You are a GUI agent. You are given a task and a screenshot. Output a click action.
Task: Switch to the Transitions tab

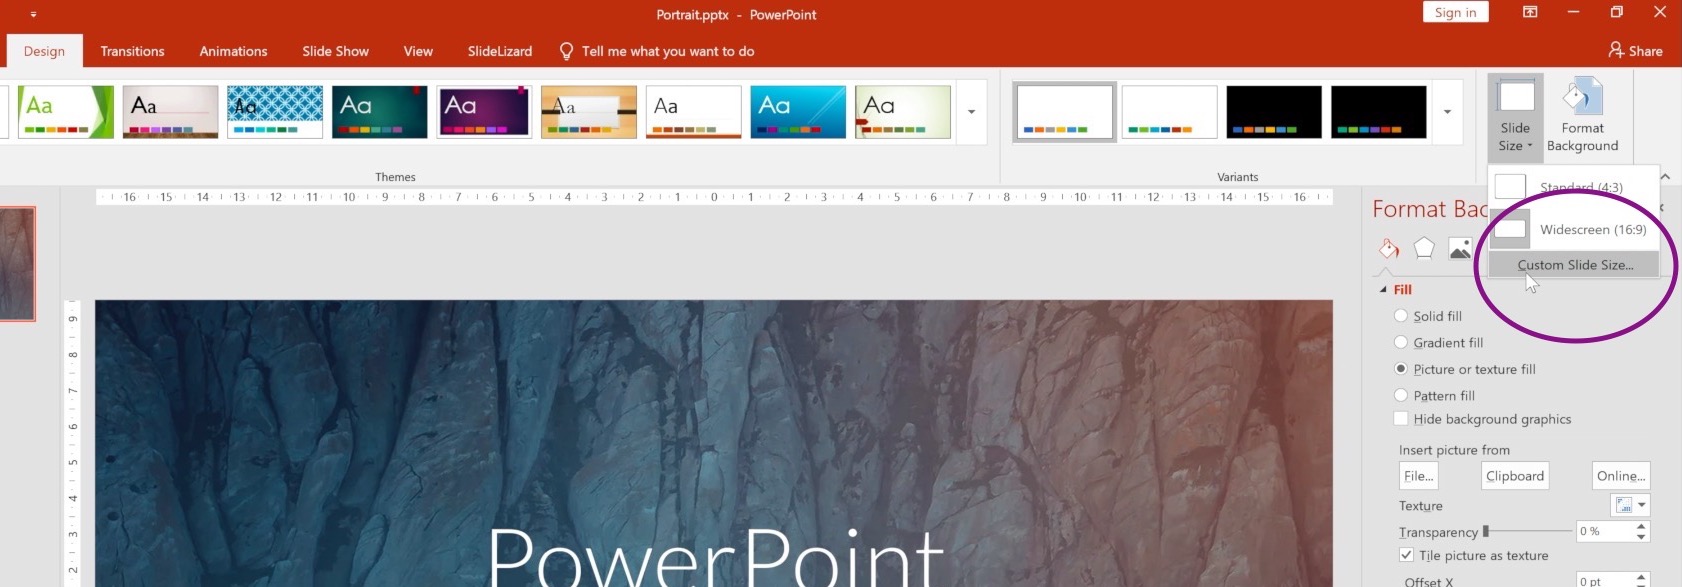132,51
